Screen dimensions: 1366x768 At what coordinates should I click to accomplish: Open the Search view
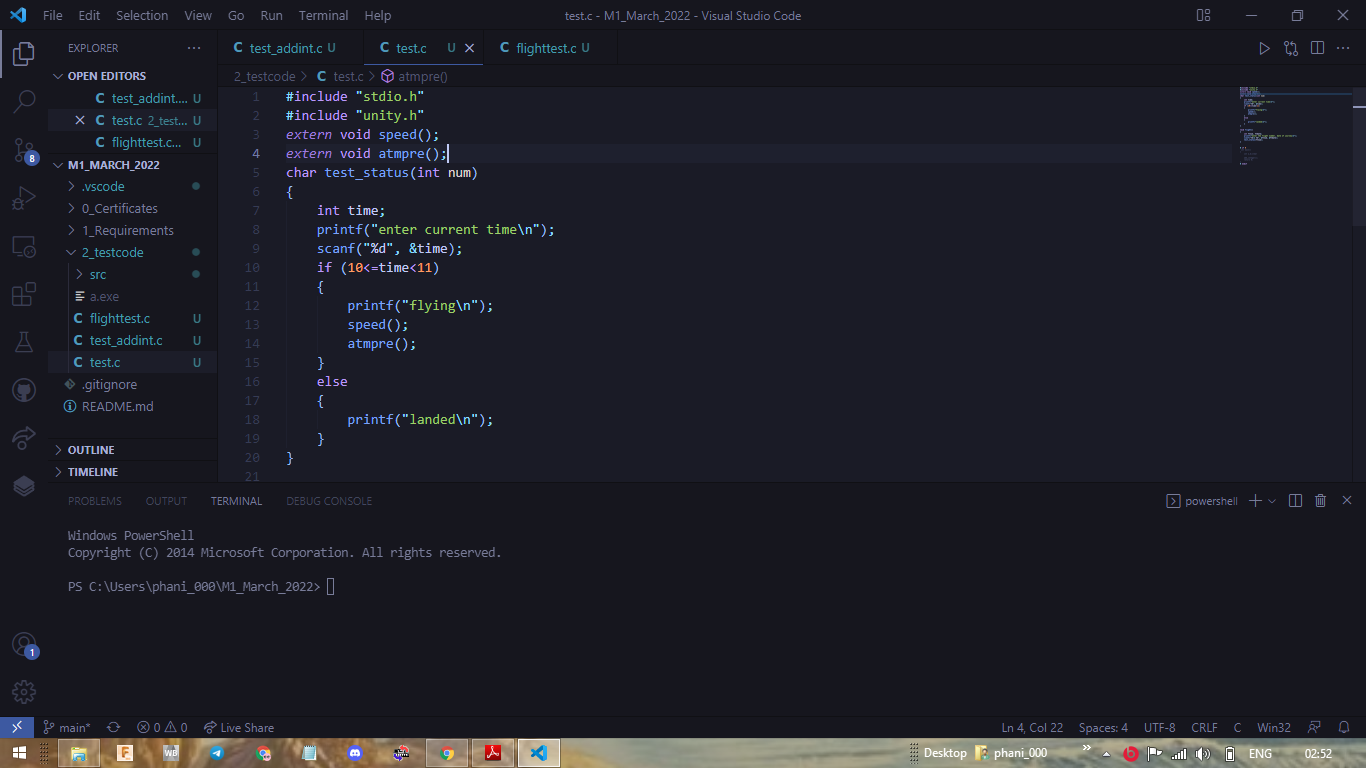click(x=22, y=101)
